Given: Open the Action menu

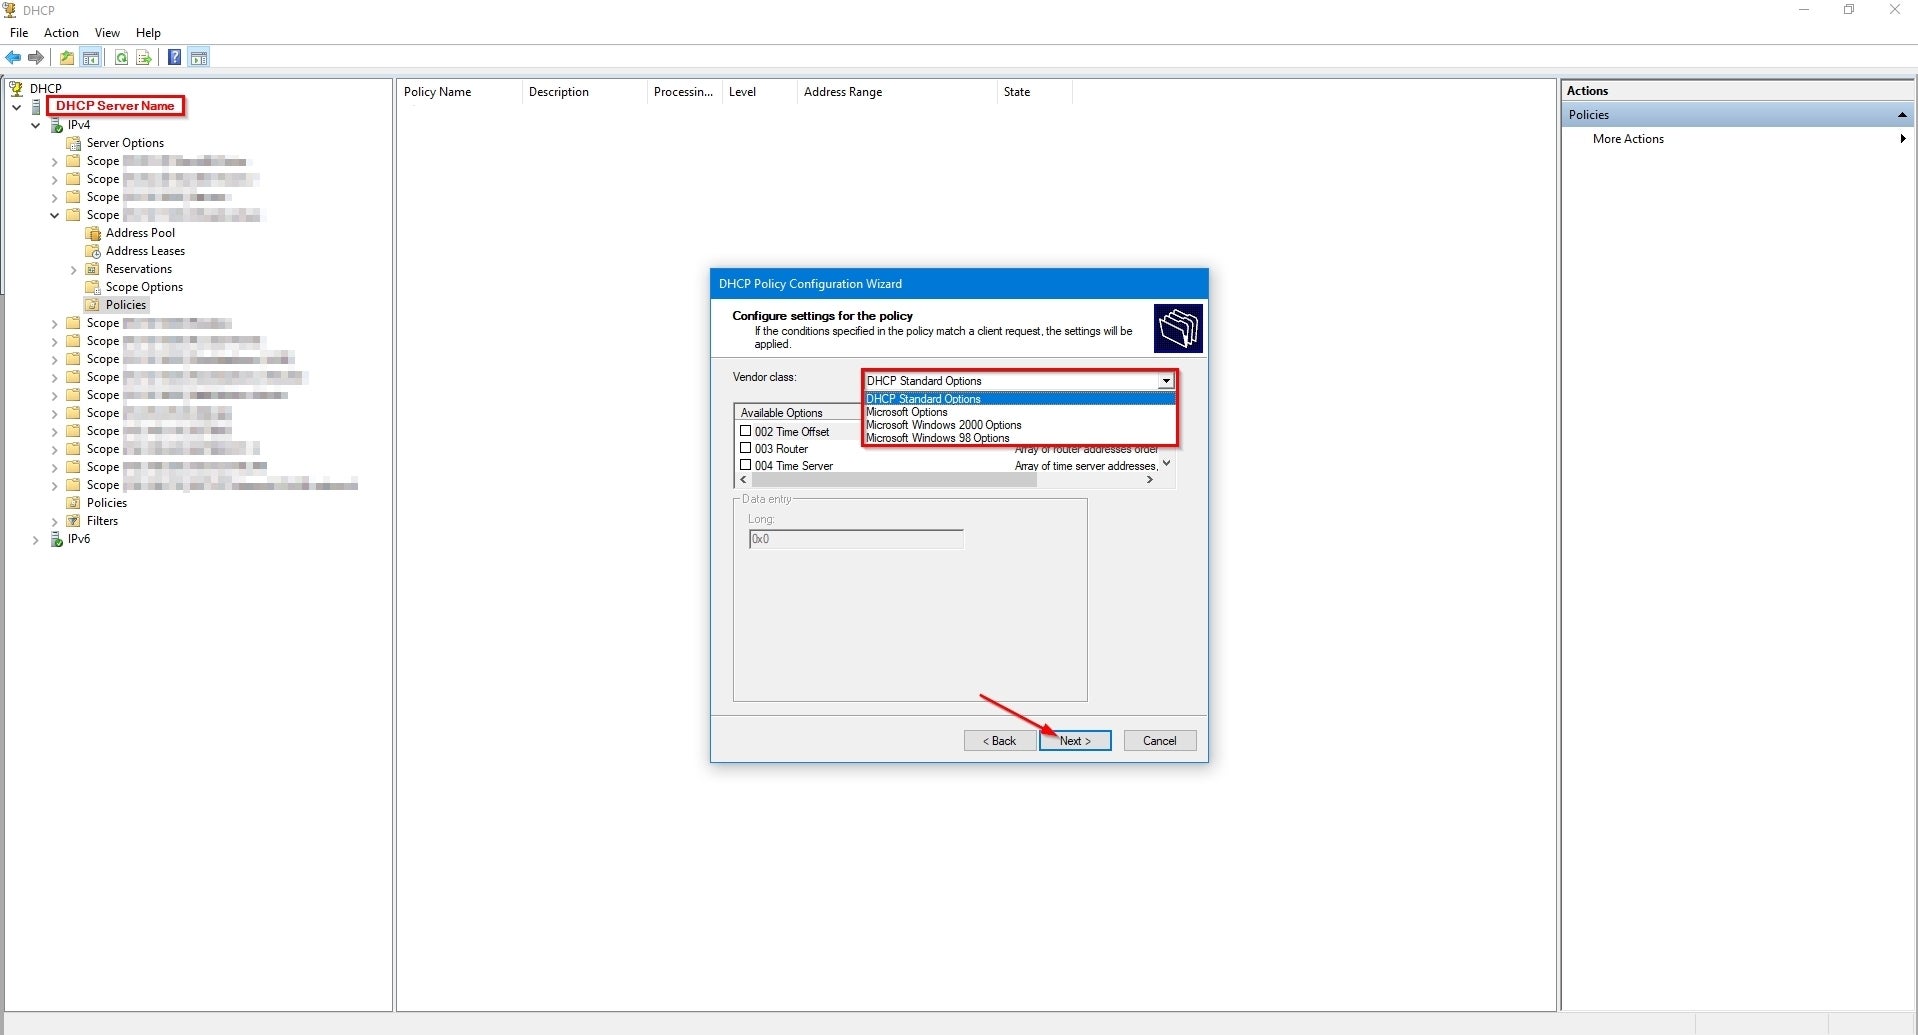Looking at the screenshot, I should (x=61, y=33).
